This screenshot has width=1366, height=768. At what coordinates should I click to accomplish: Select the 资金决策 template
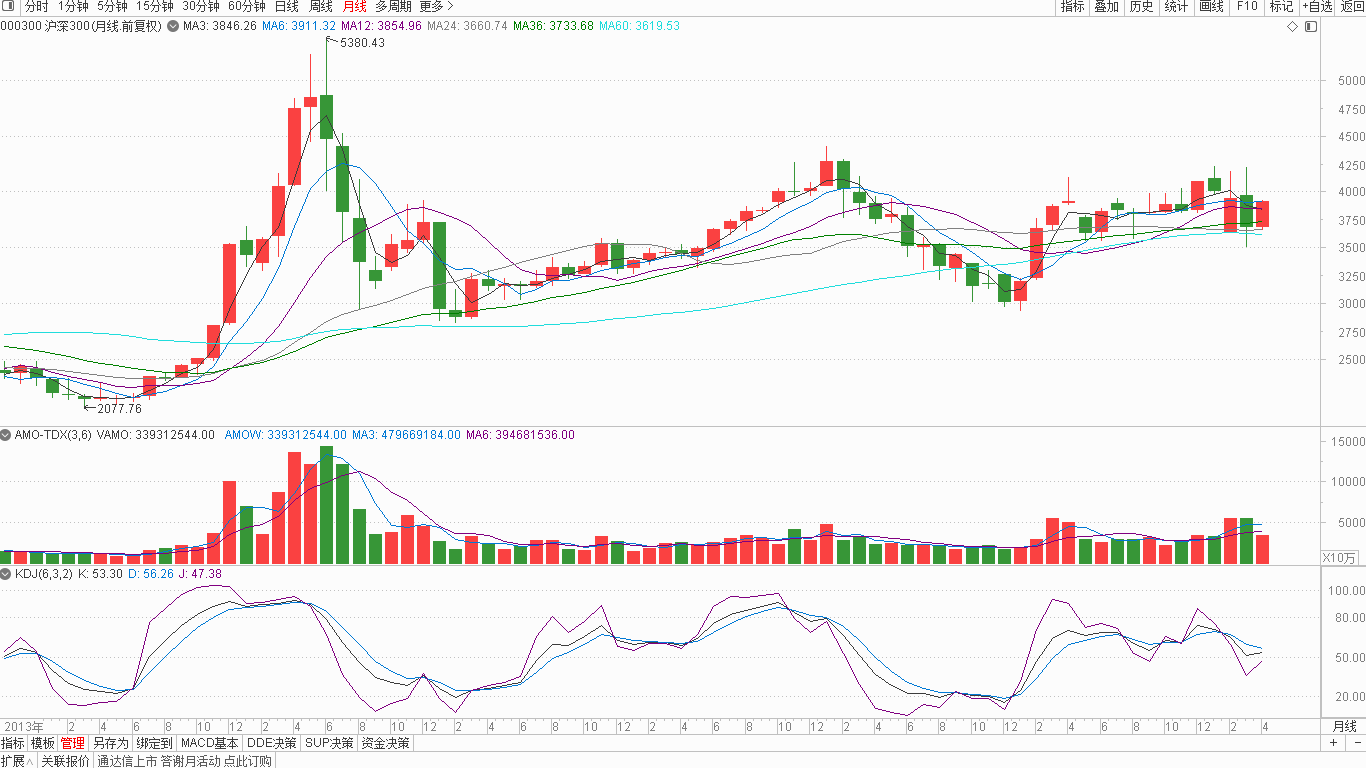[x=385, y=743]
